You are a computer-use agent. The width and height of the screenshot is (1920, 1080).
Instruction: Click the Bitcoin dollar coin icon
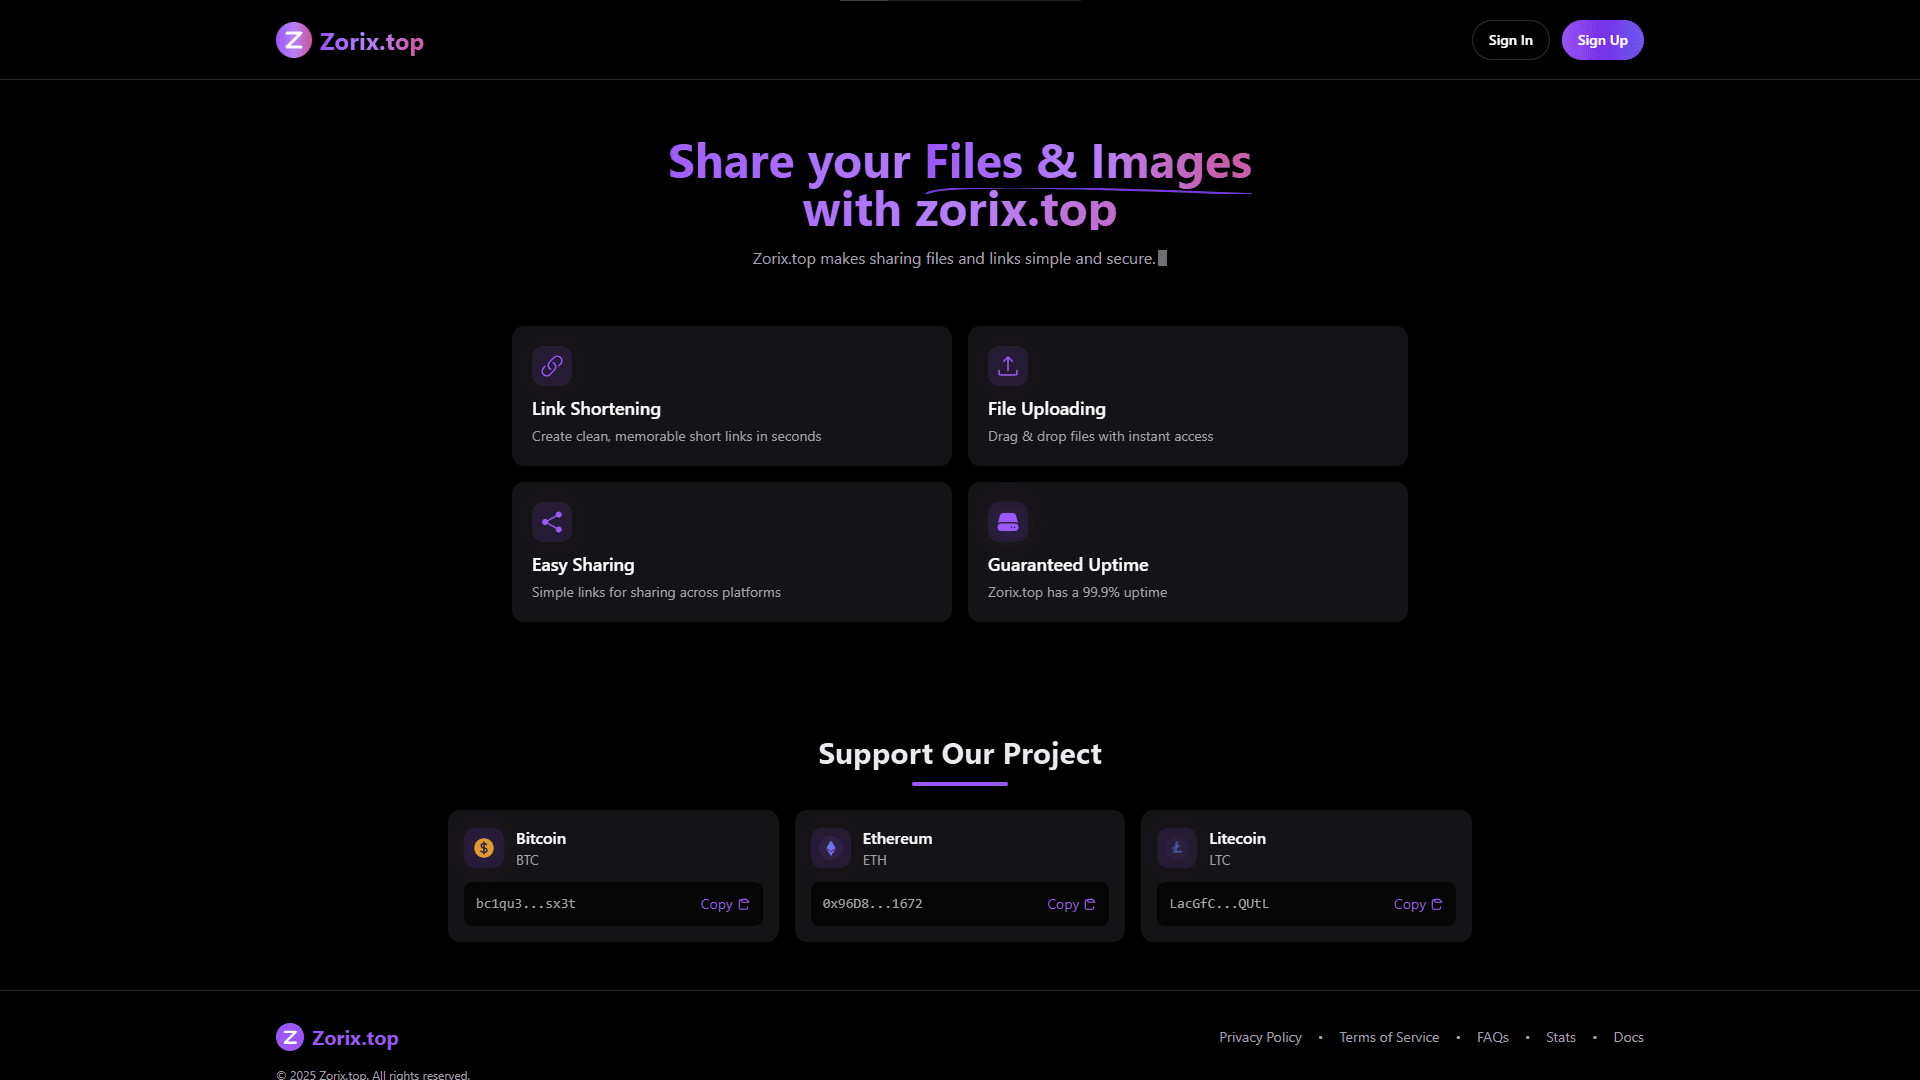(x=485, y=847)
